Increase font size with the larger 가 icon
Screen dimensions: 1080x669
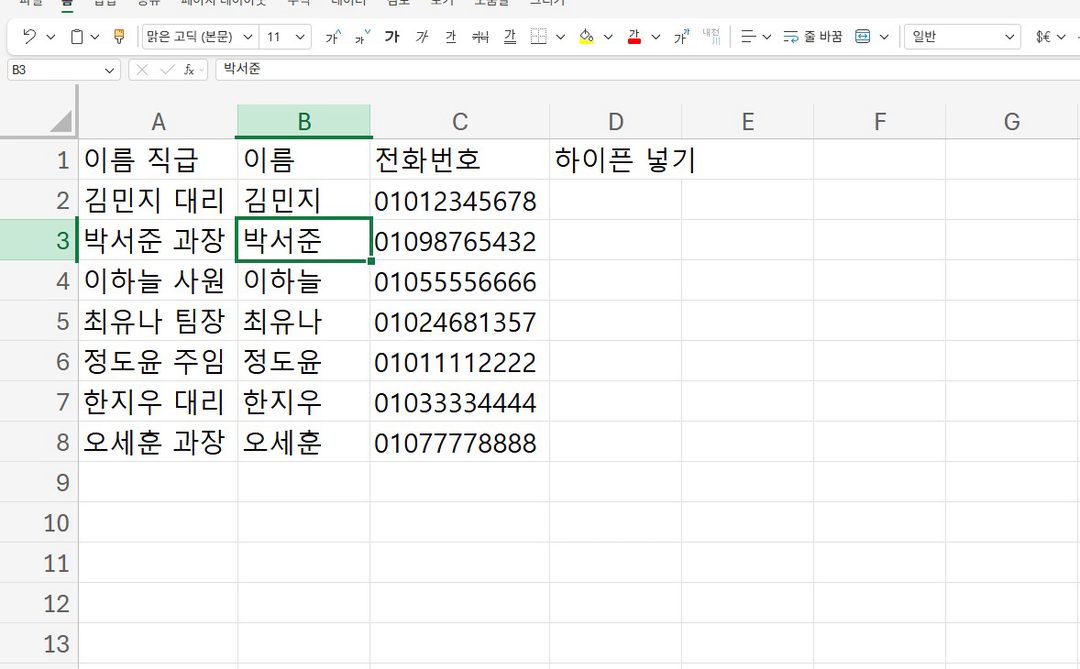pyautogui.click(x=333, y=37)
